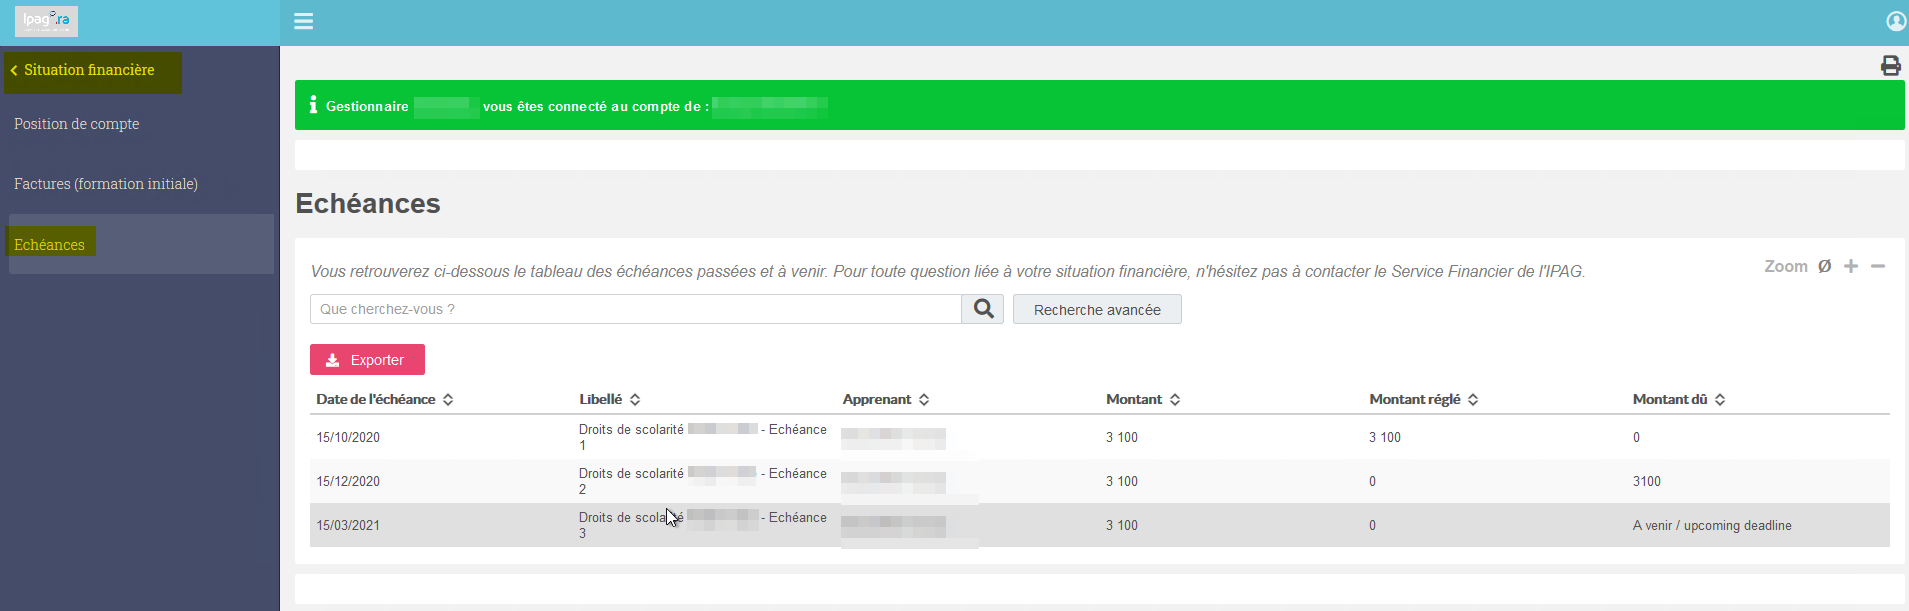The image size is (1909, 611).
Task: Toggle the hamburger sidebar menu
Action: 304,21
